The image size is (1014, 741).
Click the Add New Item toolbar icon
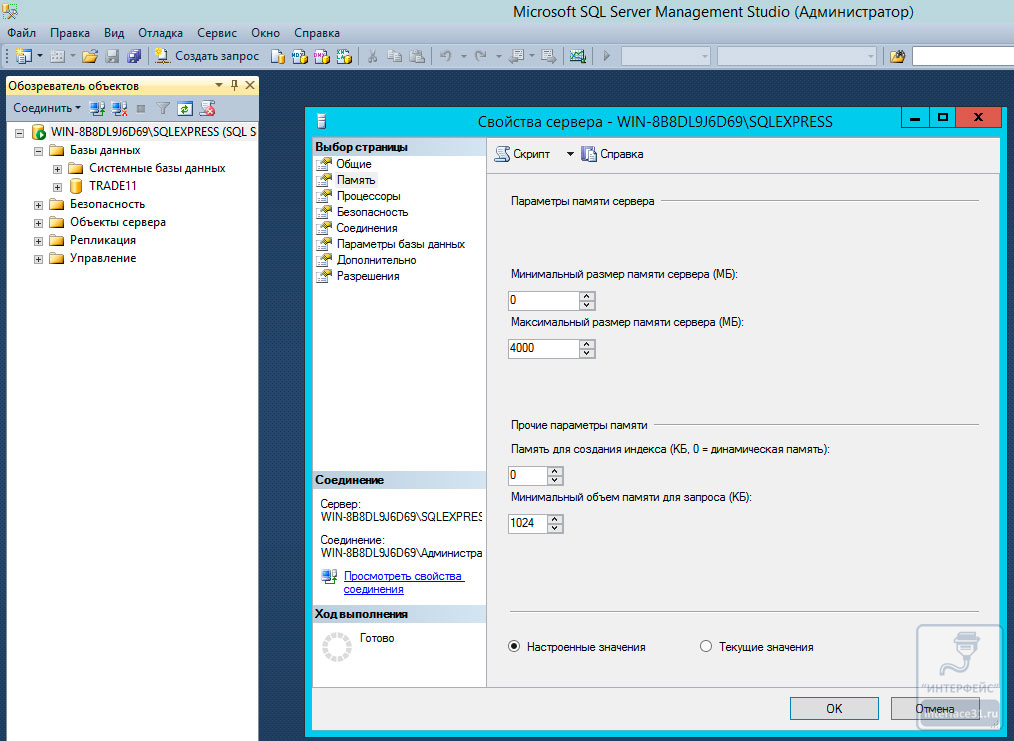pos(58,56)
